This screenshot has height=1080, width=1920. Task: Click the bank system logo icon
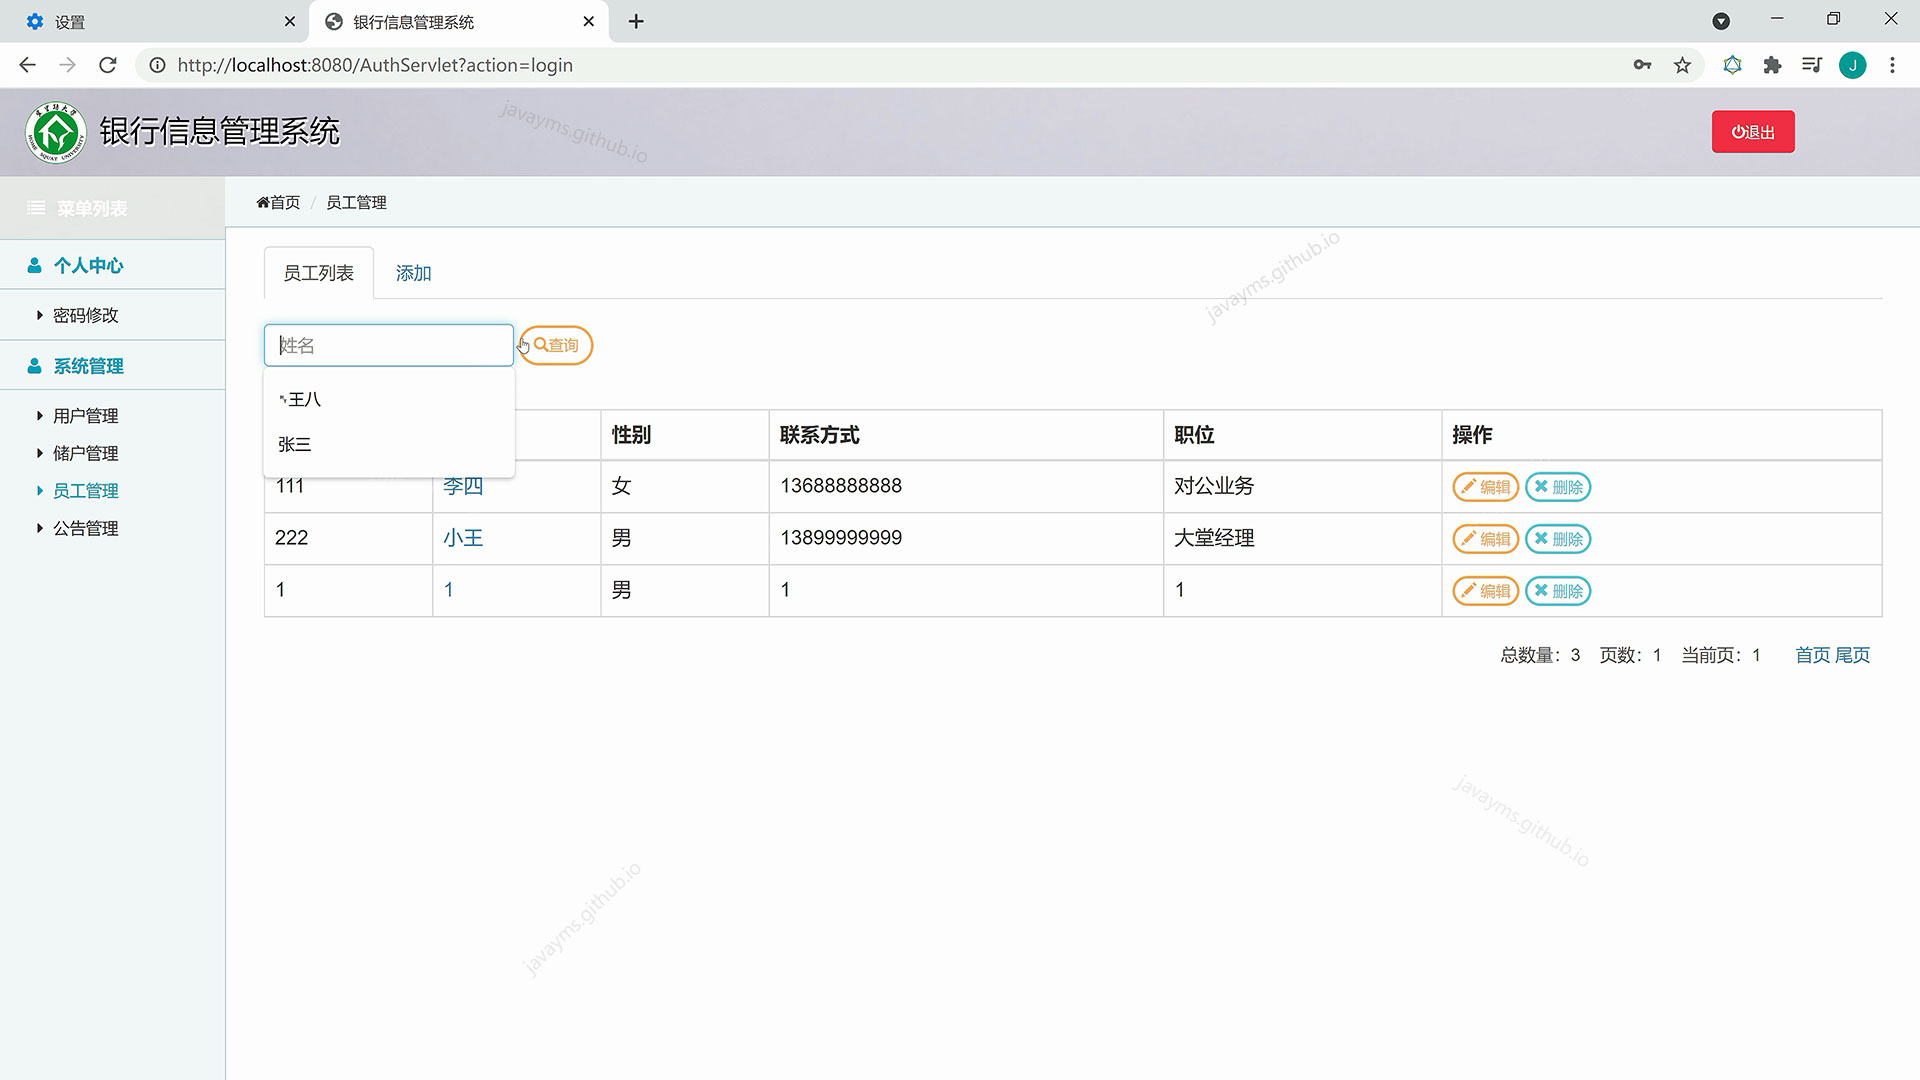point(56,132)
